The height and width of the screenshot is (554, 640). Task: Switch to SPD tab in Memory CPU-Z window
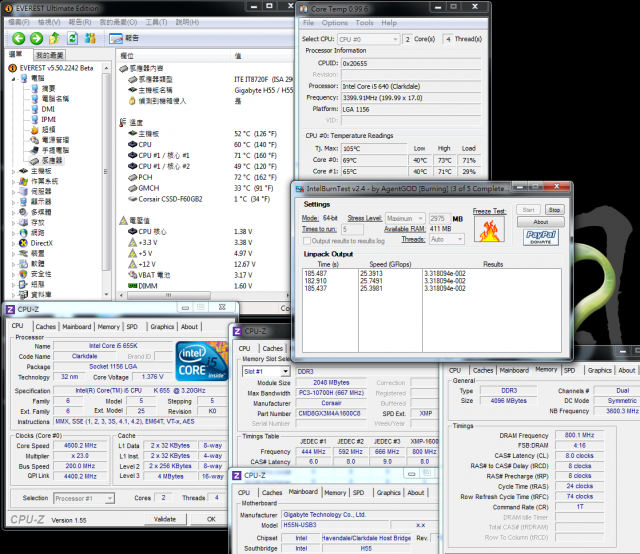(x=569, y=370)
